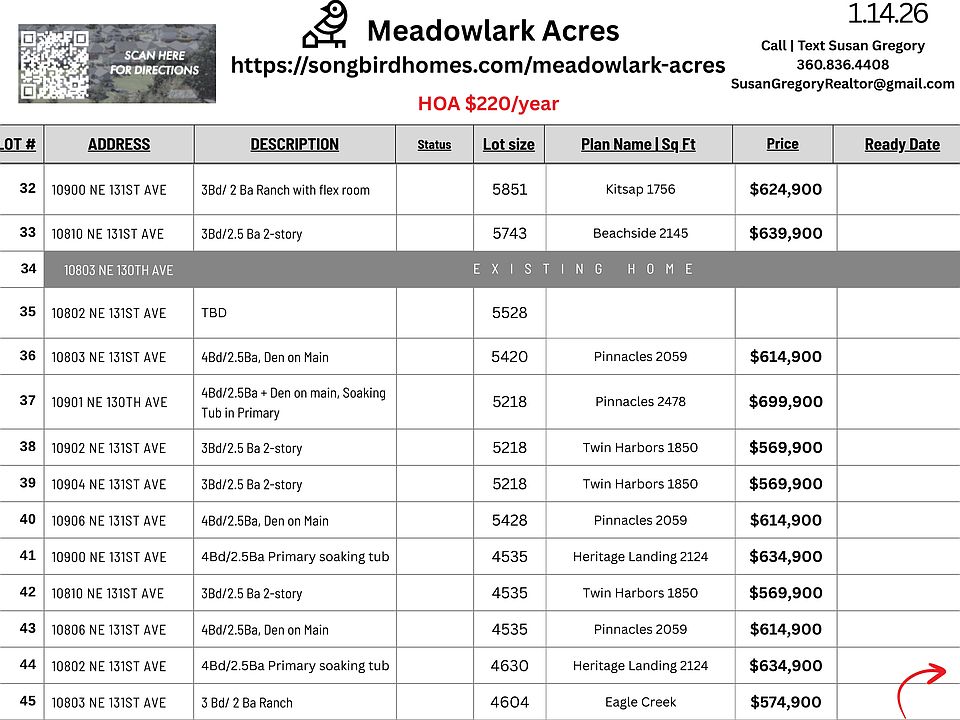960x720 pixels.
Task: Click the Ready Date column header
Action: (902, 144)
